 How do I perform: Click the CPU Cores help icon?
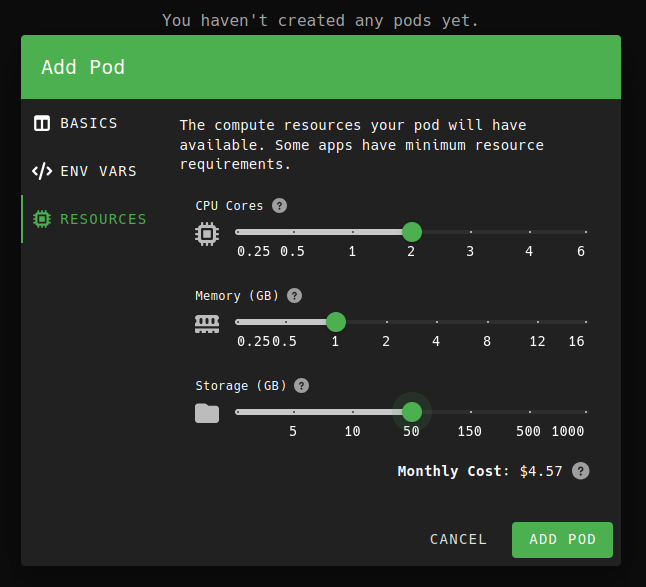[280, 206]
